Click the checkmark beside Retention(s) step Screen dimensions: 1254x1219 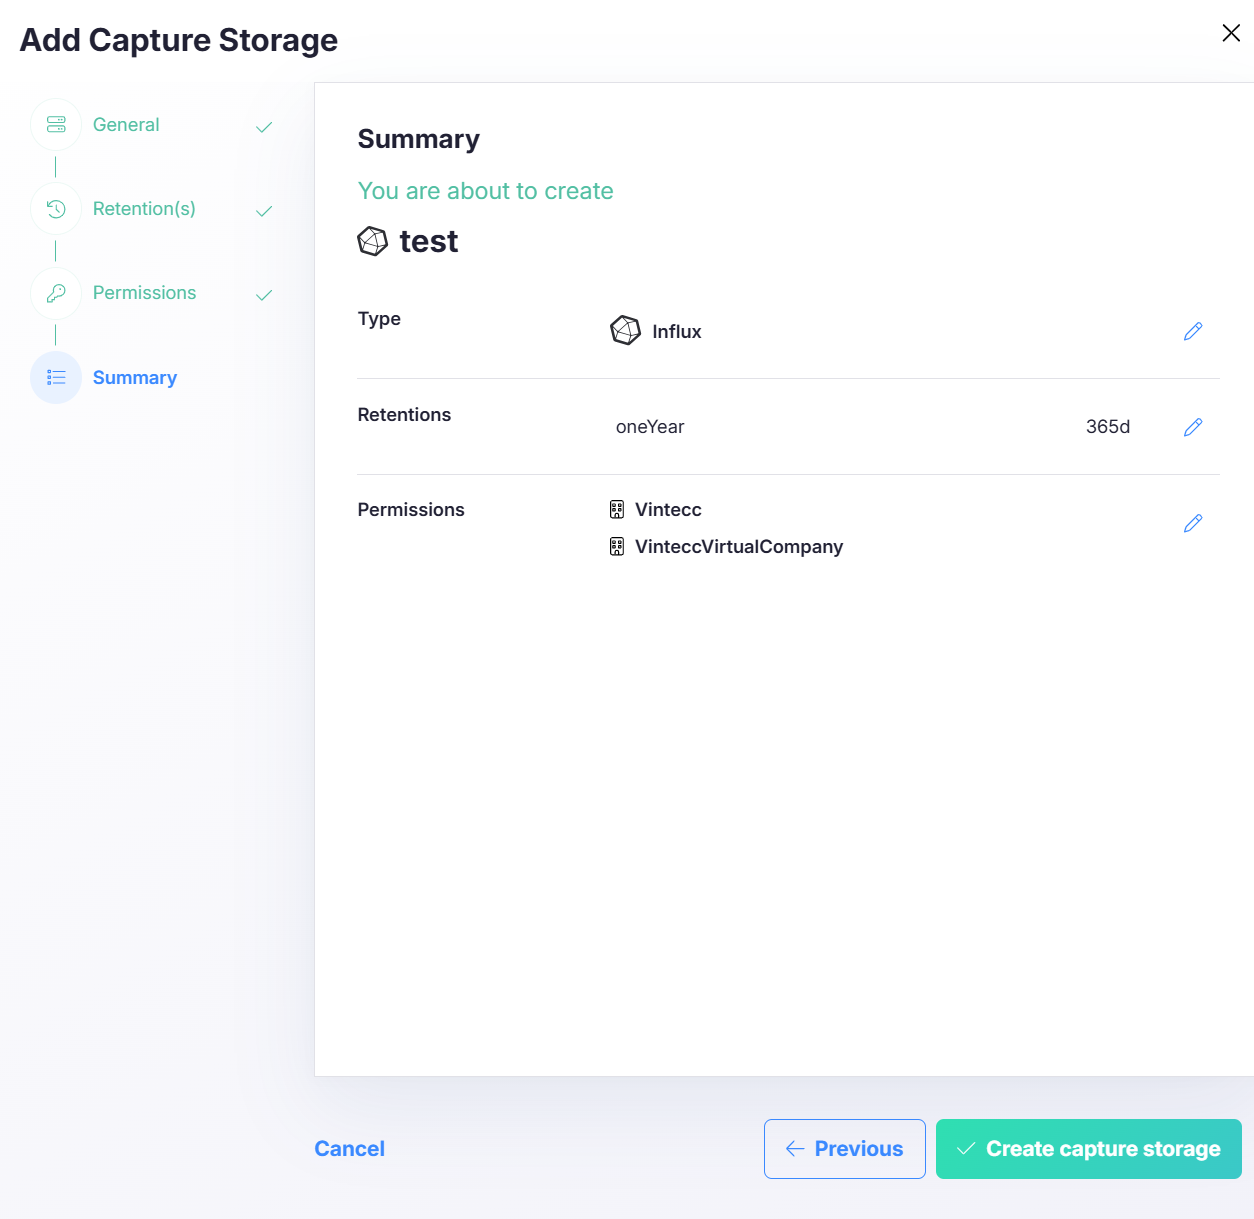(x=264, y=211)
